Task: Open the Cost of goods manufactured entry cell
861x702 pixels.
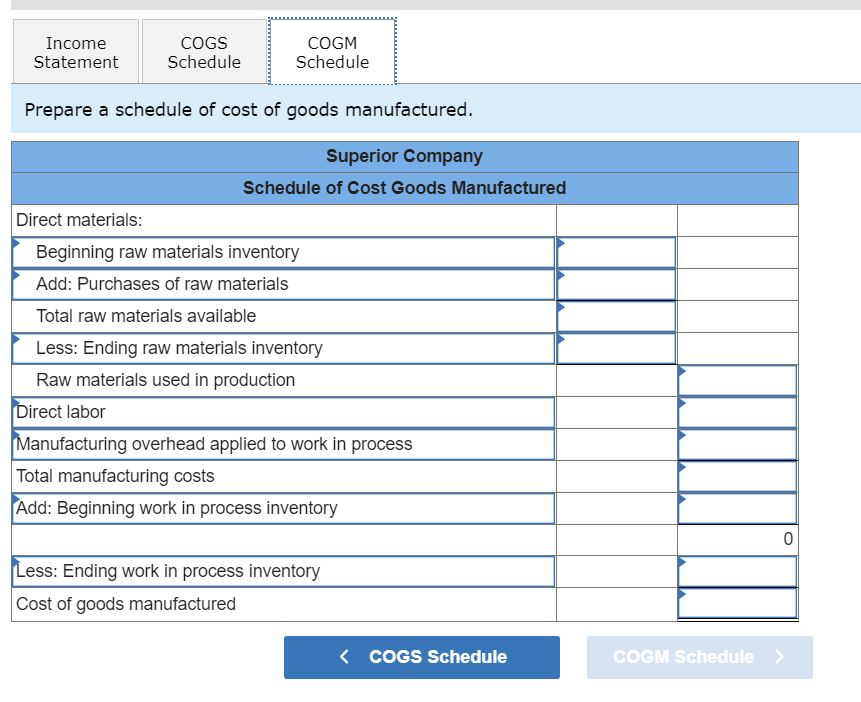Action: 737,603
